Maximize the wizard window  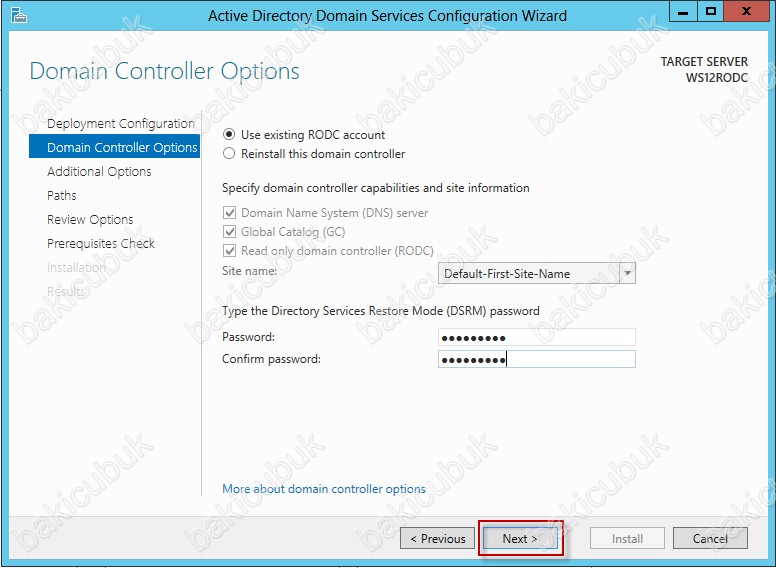coord(711,11)
